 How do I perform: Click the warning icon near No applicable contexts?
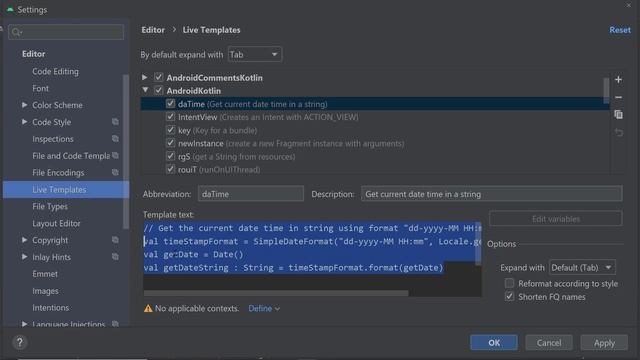pos(148,309)
